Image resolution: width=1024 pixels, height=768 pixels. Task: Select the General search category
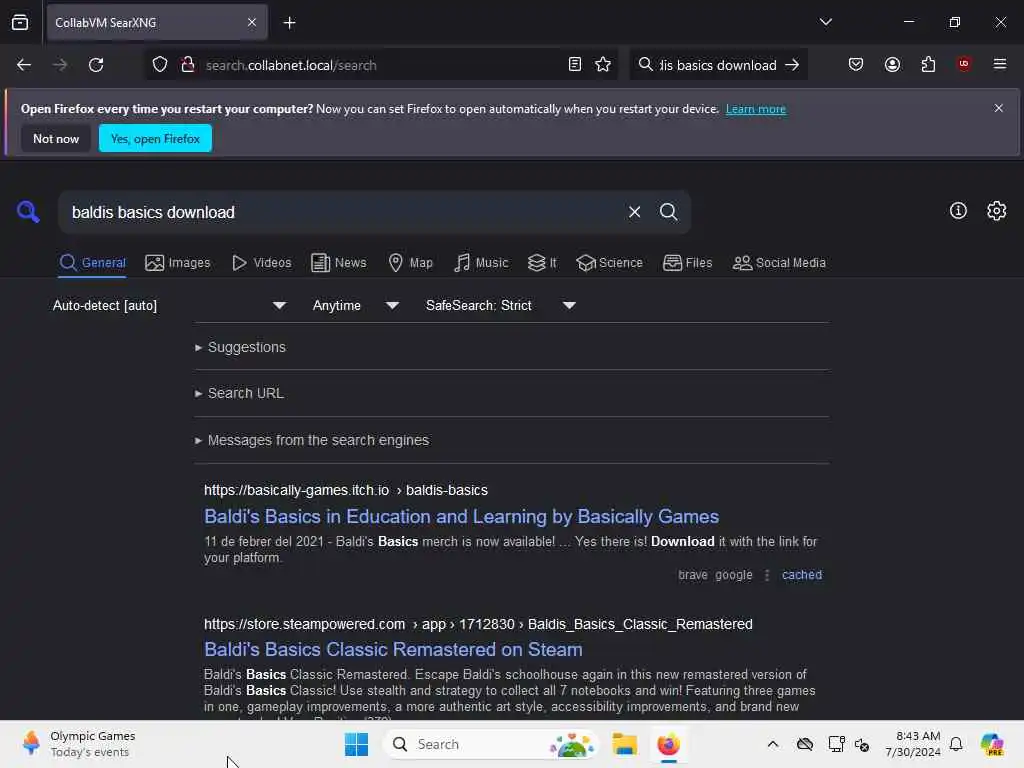[92, 263]
